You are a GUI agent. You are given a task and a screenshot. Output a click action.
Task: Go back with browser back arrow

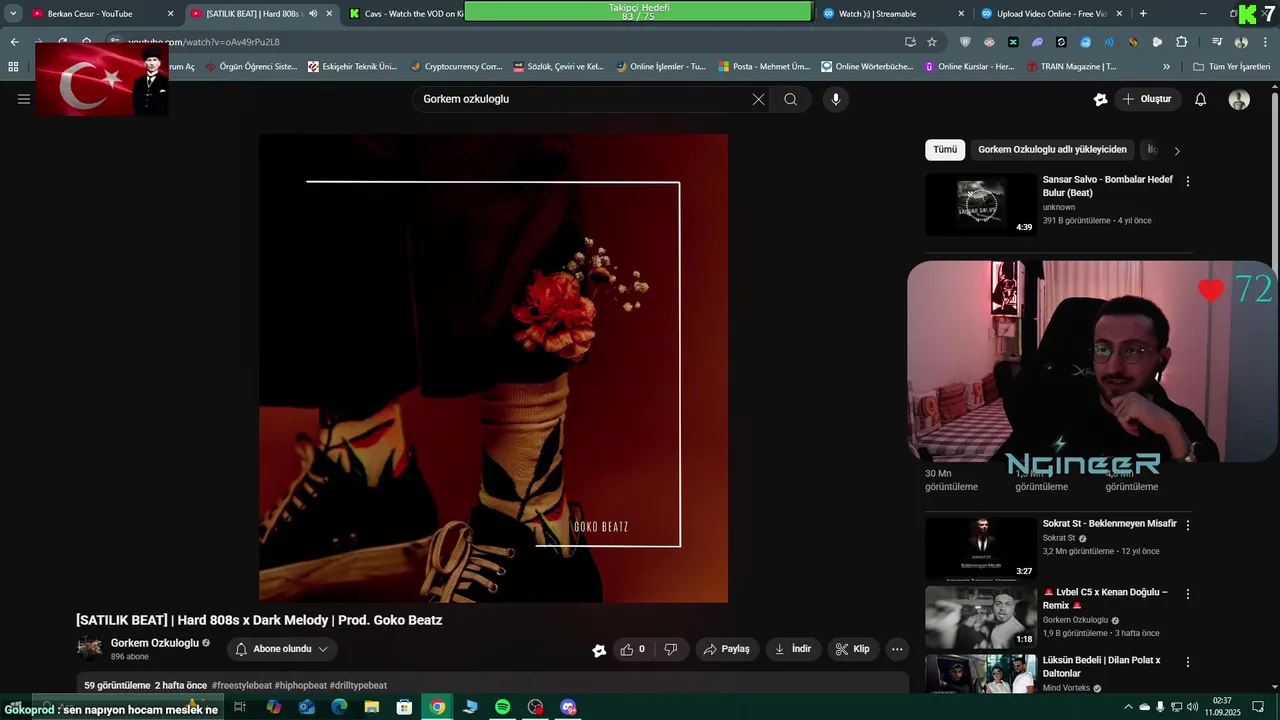tap(14, 42)
